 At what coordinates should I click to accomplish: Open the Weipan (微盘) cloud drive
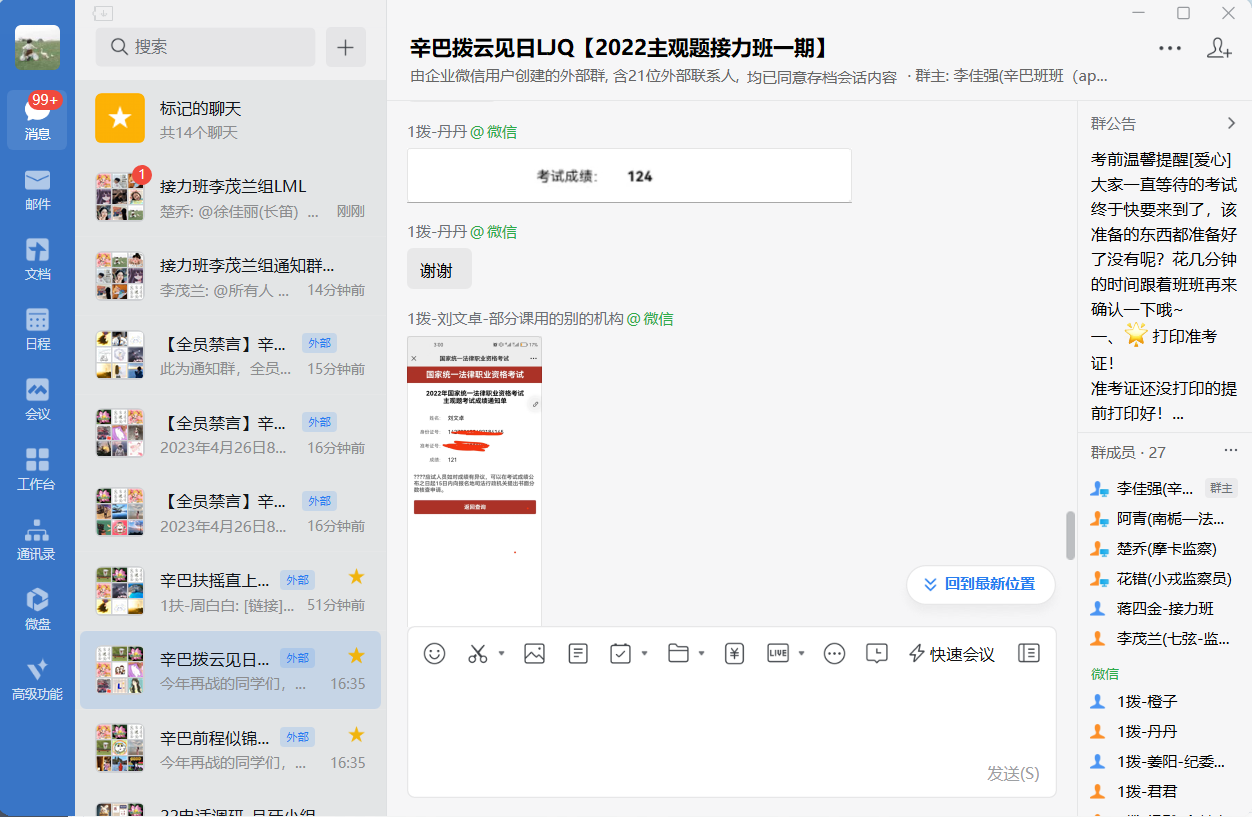click(38, 610)
